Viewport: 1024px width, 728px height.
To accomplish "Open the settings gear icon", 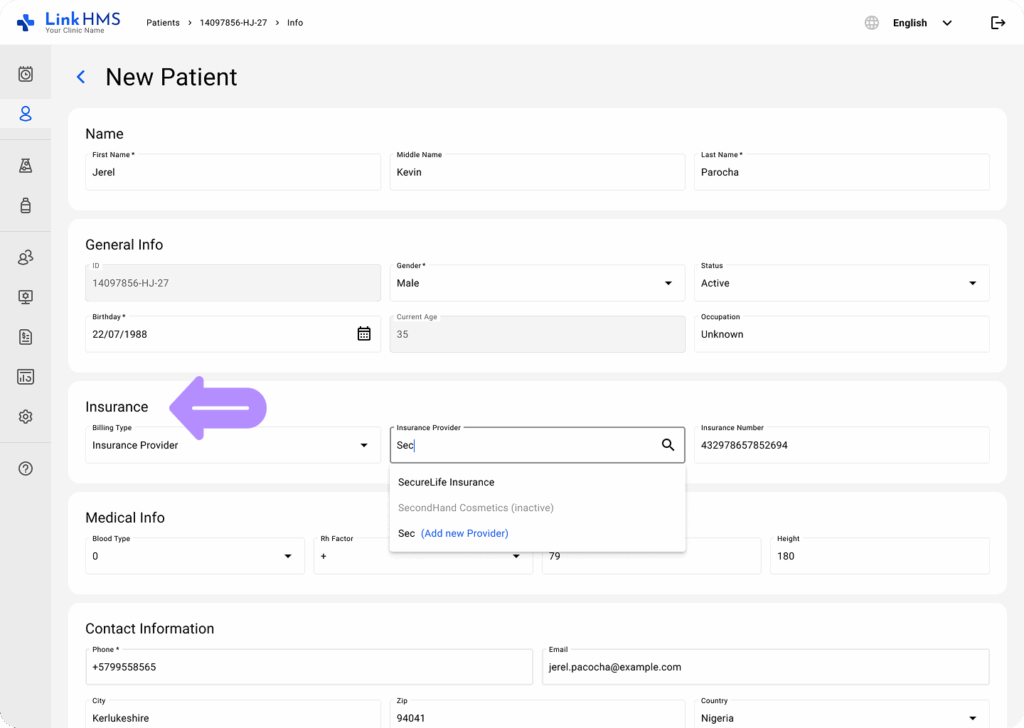I will [25, 416].
